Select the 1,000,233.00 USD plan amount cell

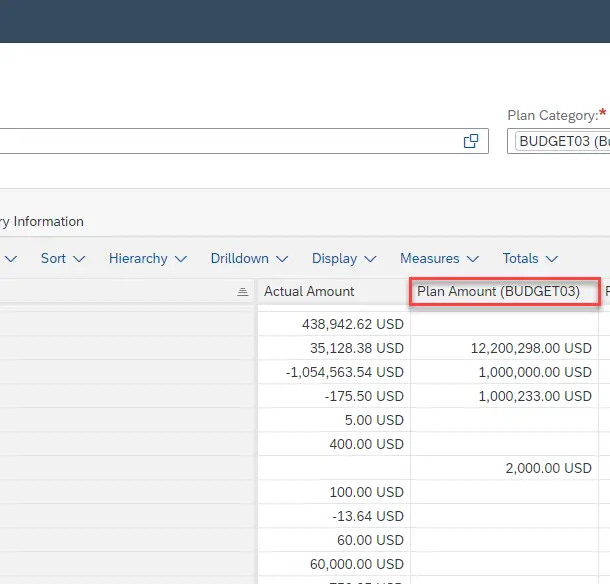coord(504,396)
